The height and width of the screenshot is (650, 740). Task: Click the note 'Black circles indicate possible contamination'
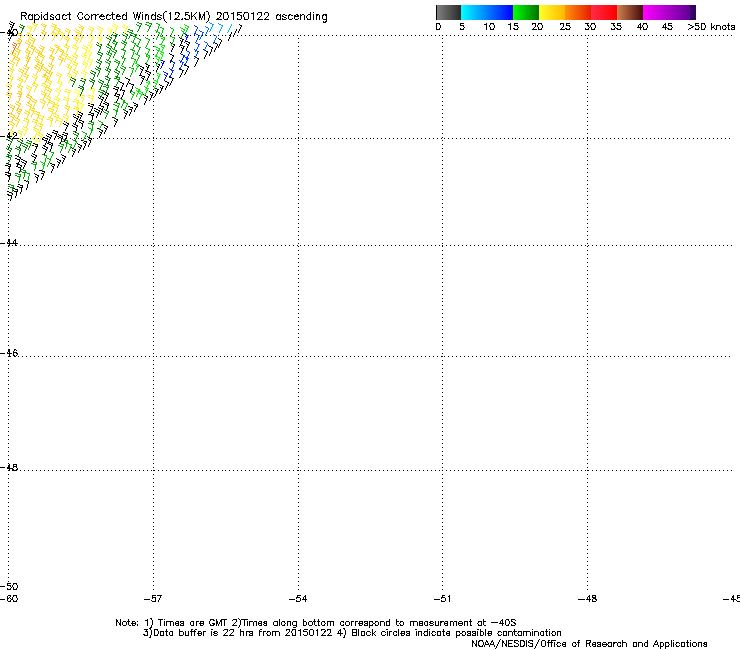click(x=456, y=633)
